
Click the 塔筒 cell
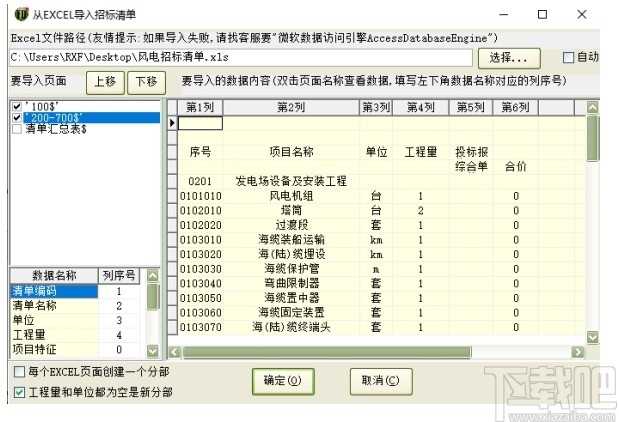click(x=291, y=210)
